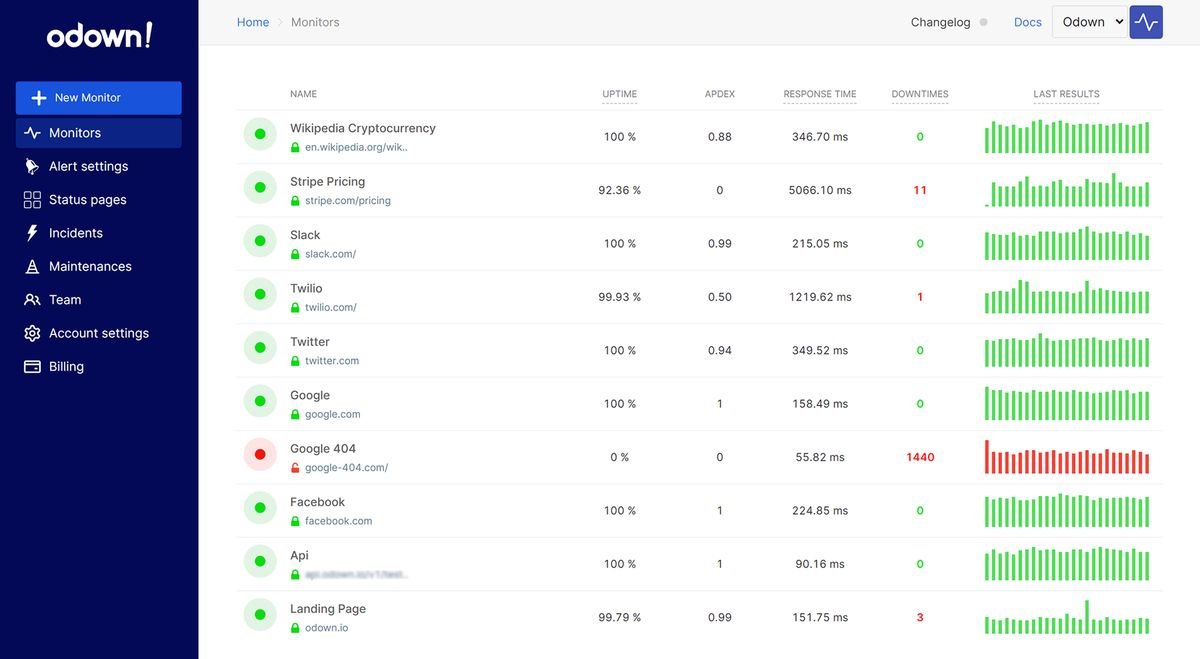
Task: Click the Downtimes column header
Action: (920, 94)
